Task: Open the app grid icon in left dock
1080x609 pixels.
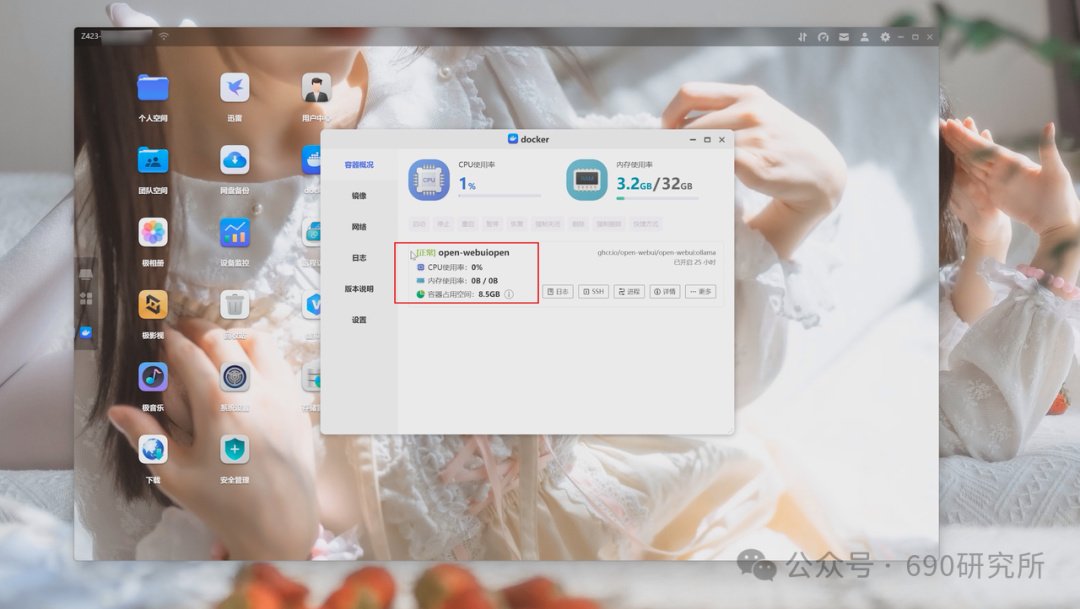Action: (86, 298)
